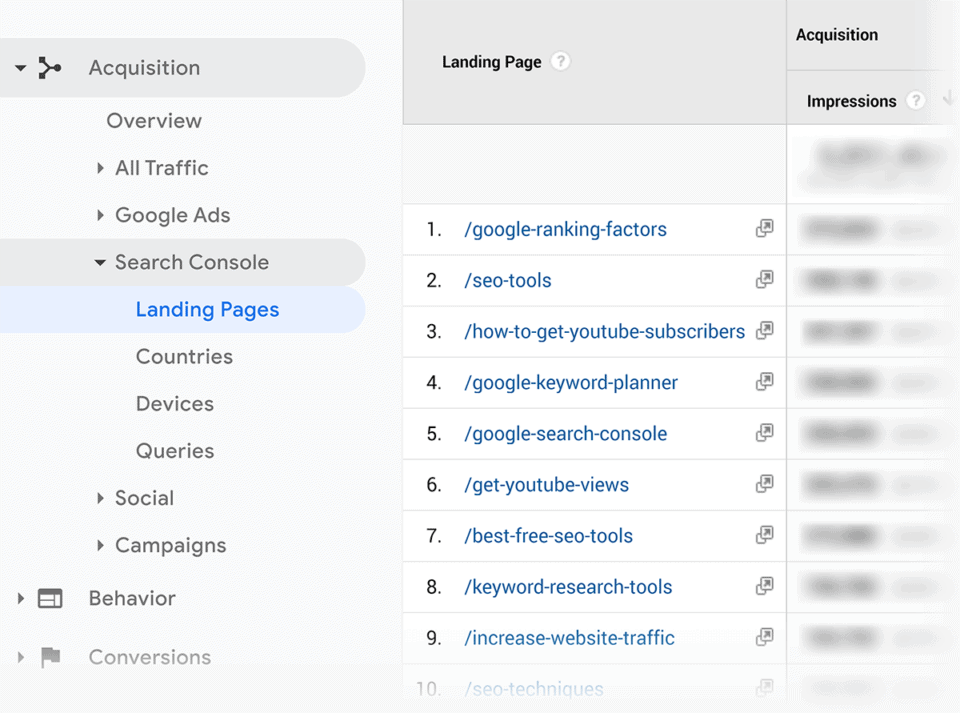The width and height of the screenshot is (960, 713).
Task: Expand the Social section
Action: [x=100, y=498]
